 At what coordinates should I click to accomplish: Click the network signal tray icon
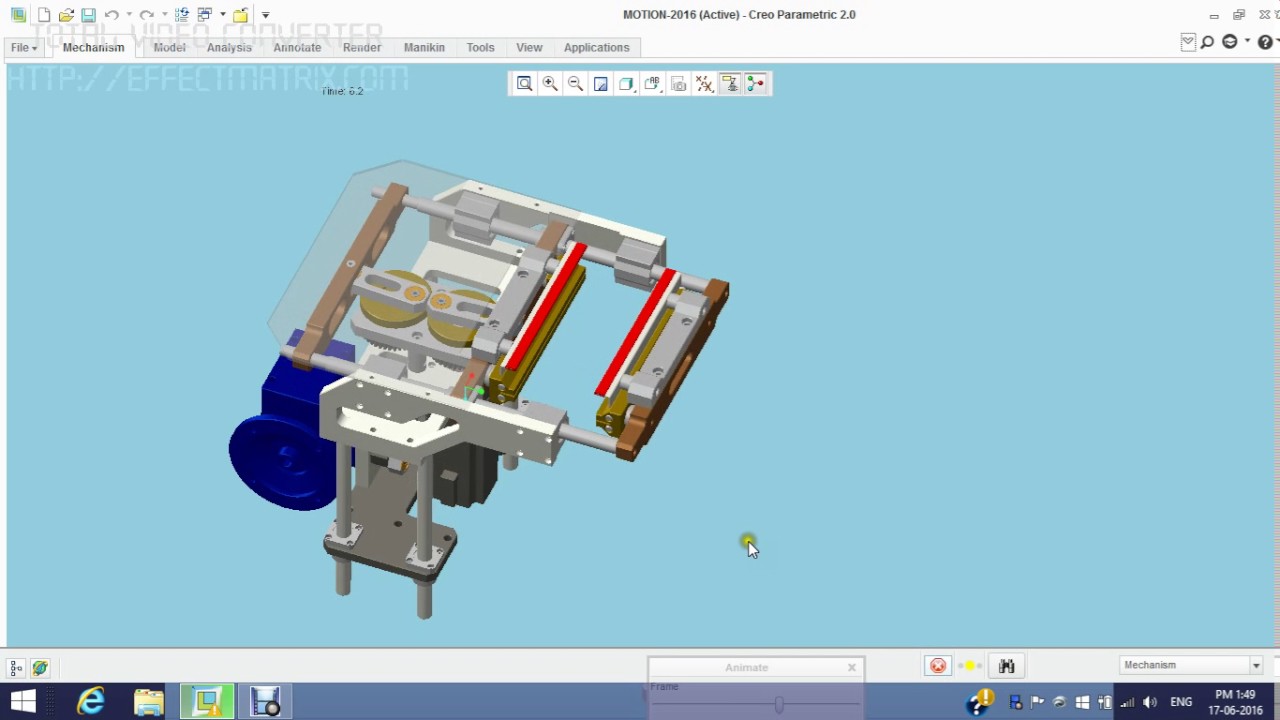[x=1127, y=702]
